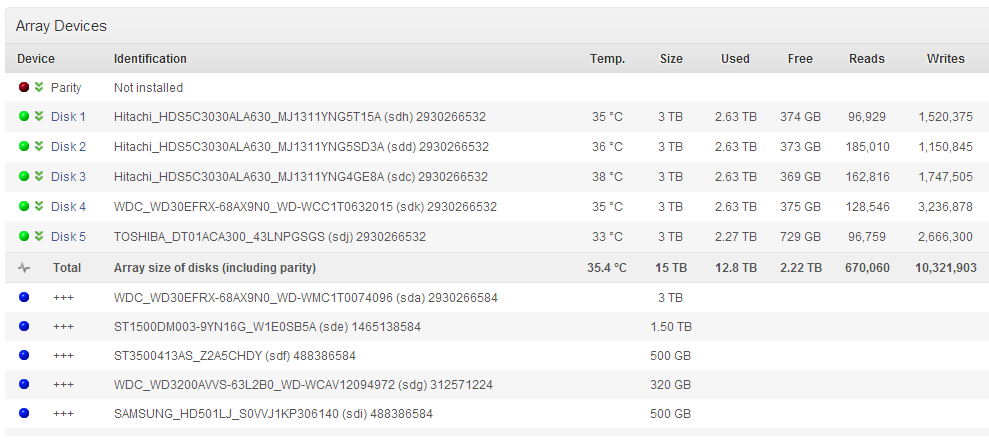Expand the Parity row double-chevron
989x442 pixels.
(39, 87)
